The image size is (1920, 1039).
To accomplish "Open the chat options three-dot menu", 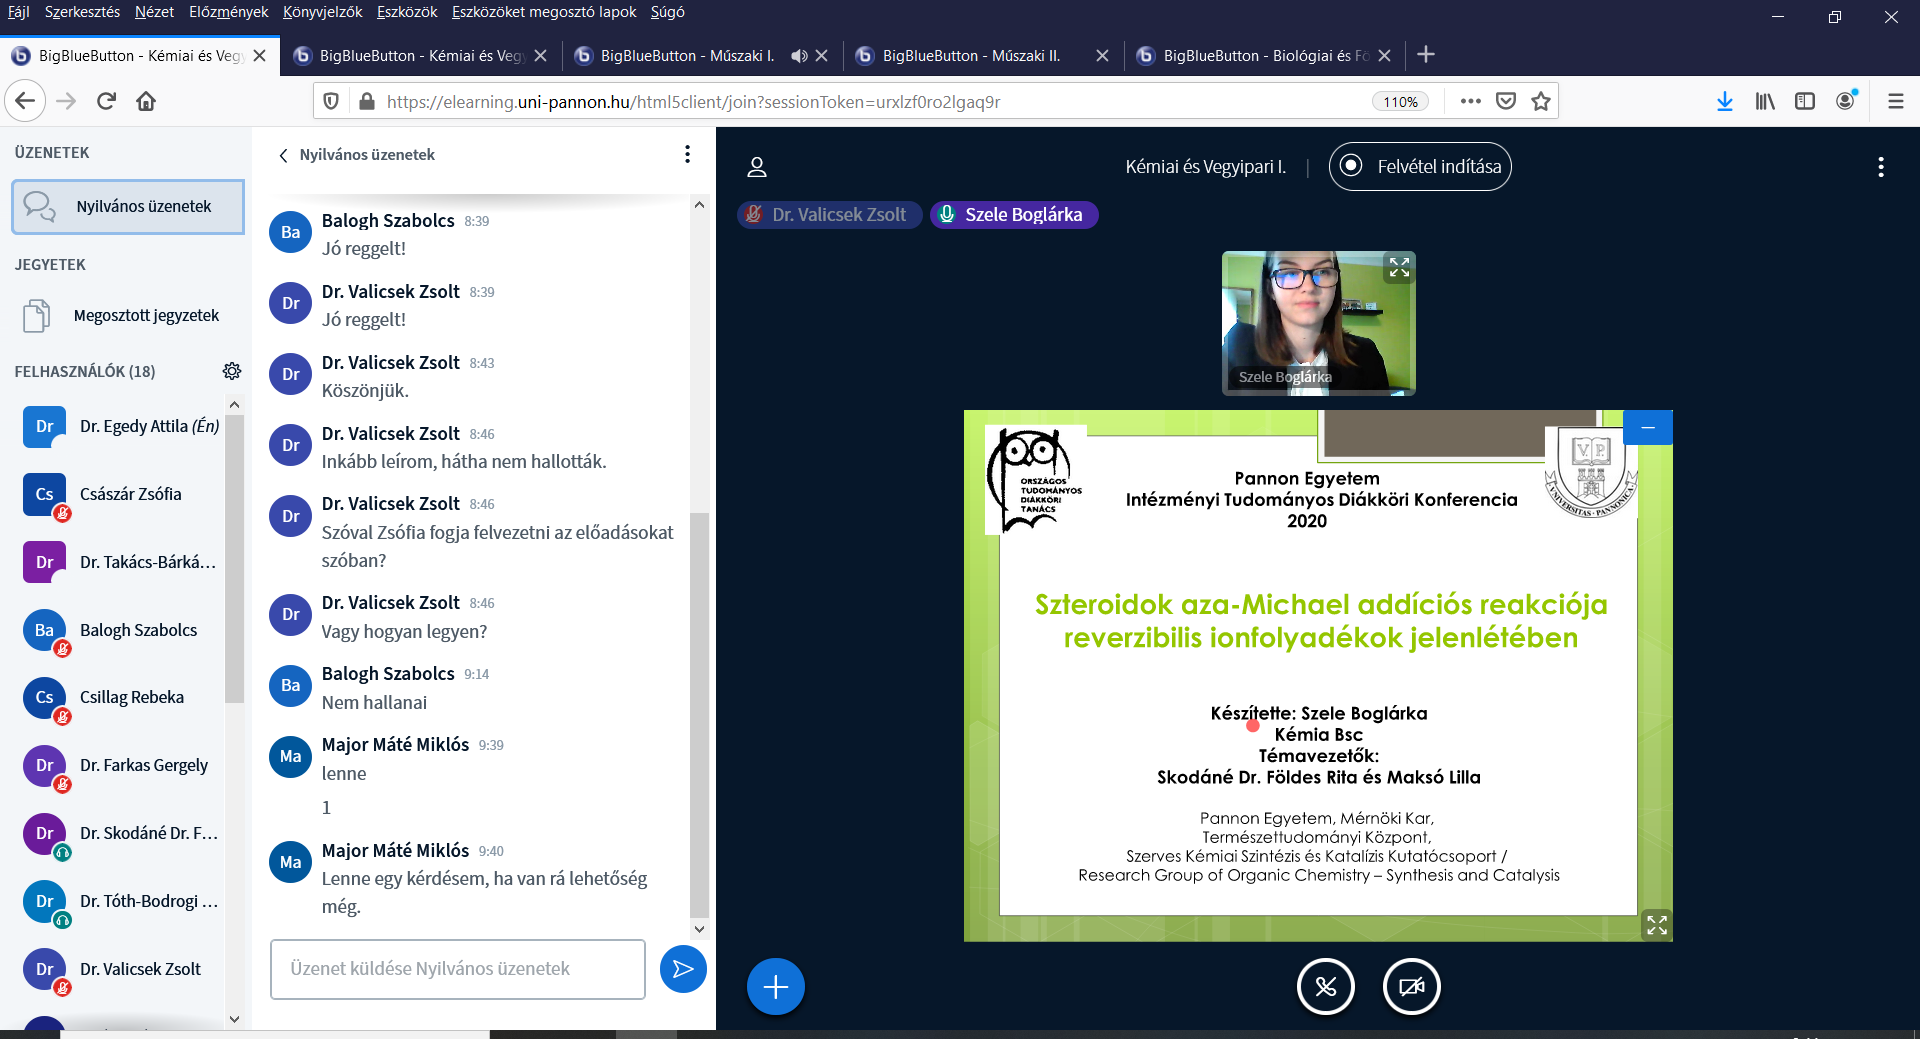I will click(687, 154).
